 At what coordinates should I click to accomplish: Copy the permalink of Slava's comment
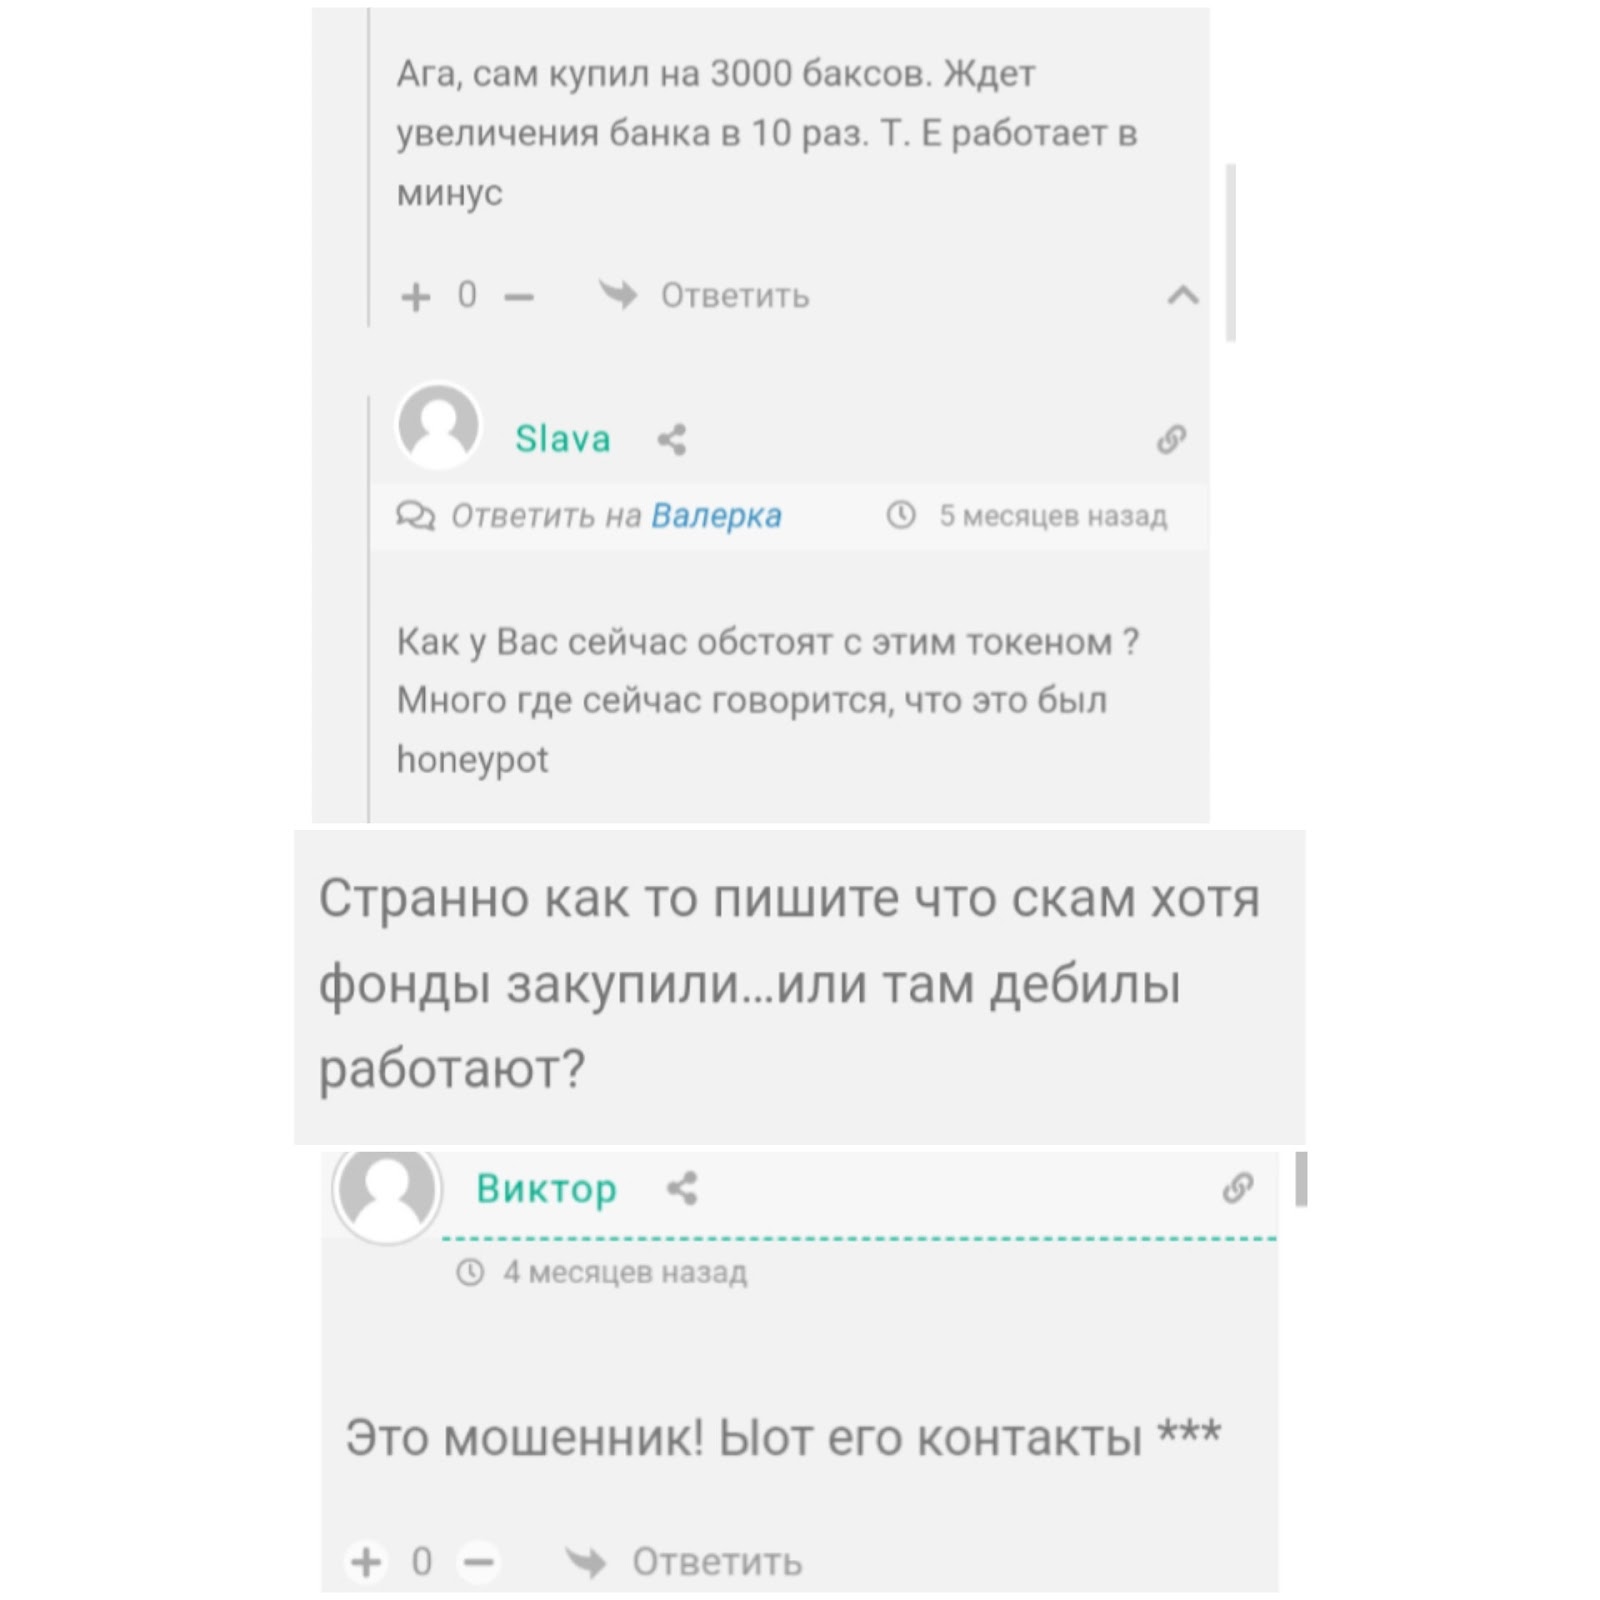click(x=1171, y=439)
